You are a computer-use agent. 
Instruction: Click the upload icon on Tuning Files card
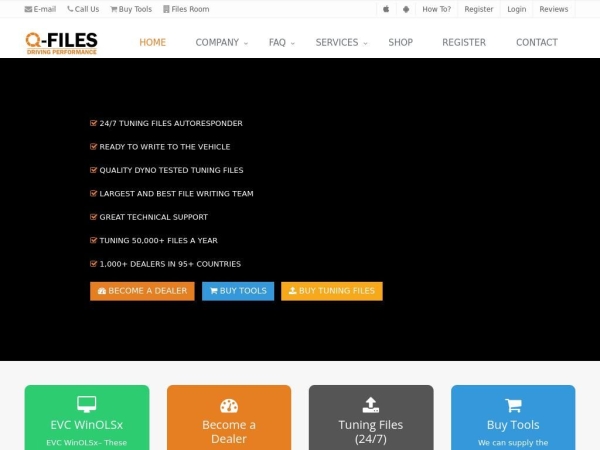[x=371, y=405]
